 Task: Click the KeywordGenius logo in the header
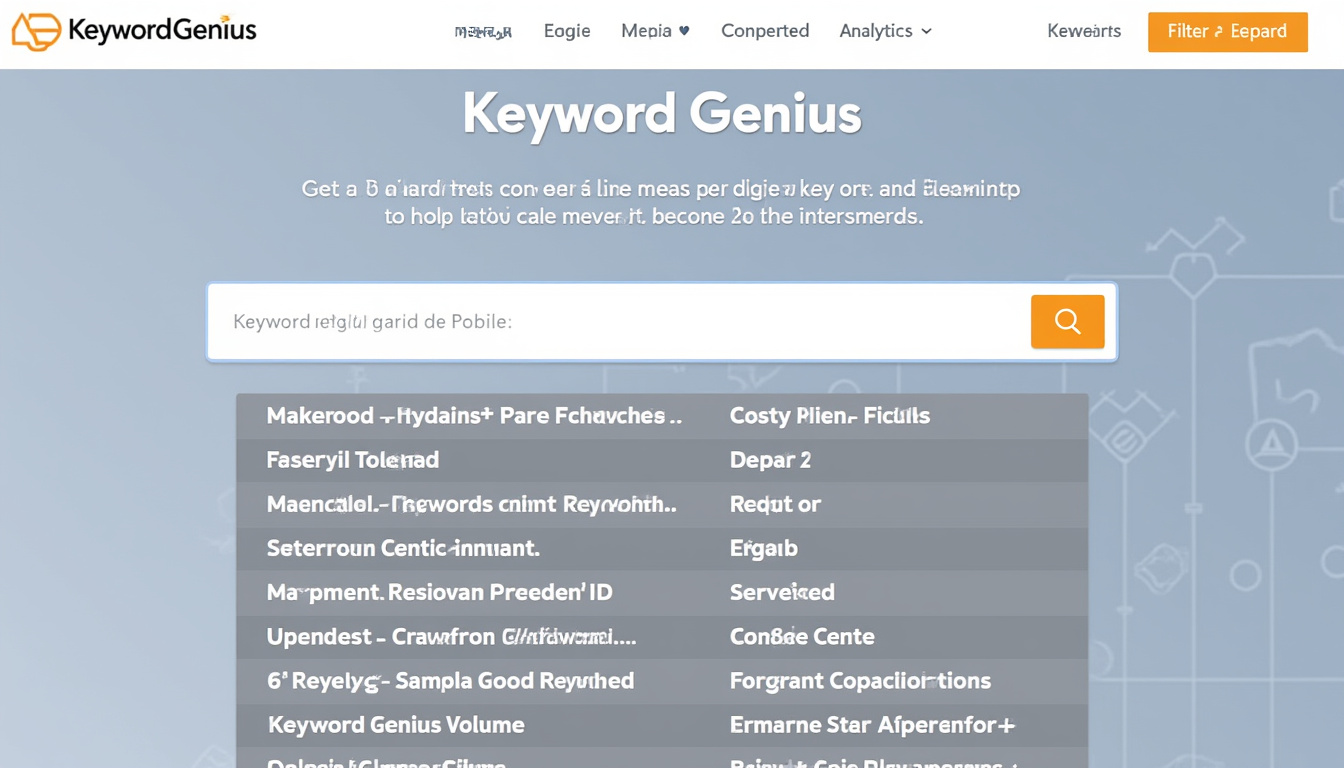[134, 31]
